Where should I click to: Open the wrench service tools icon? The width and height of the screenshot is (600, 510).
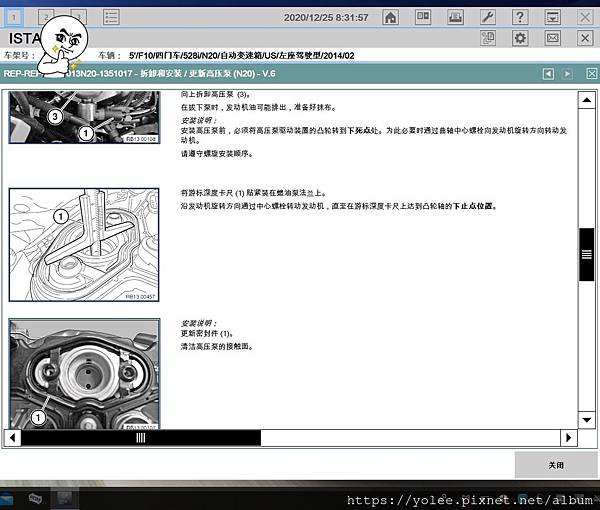[488, 17]
